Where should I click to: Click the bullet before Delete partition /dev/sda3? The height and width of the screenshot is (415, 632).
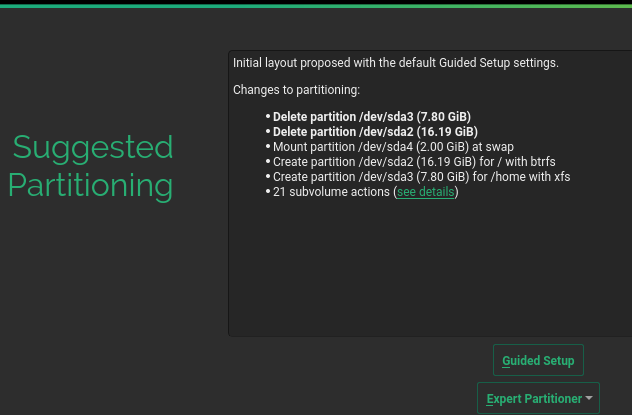tap(268, 117)
